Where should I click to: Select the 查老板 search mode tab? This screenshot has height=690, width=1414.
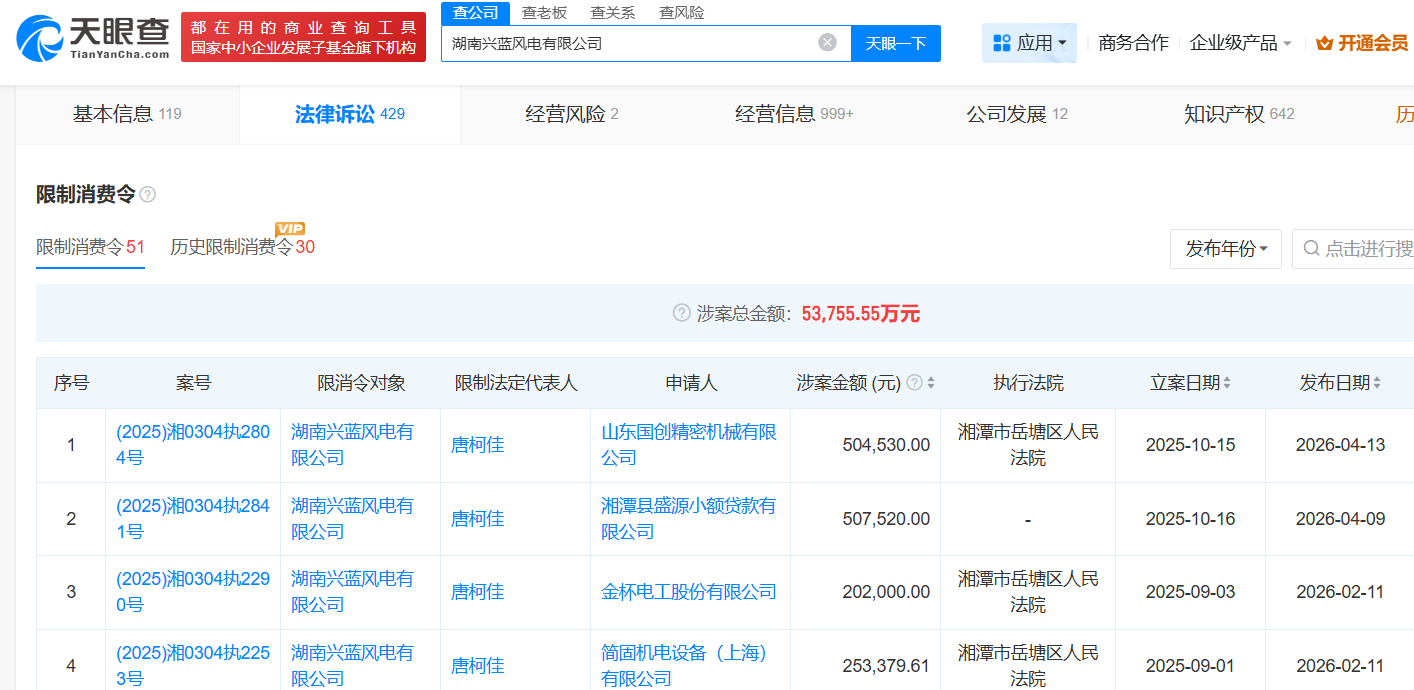click(545, 12)
